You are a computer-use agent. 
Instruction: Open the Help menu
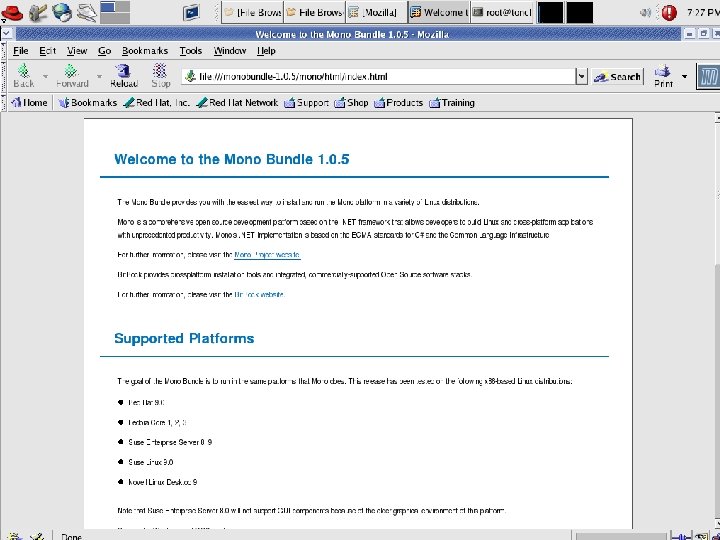click(x=266, y=51)
